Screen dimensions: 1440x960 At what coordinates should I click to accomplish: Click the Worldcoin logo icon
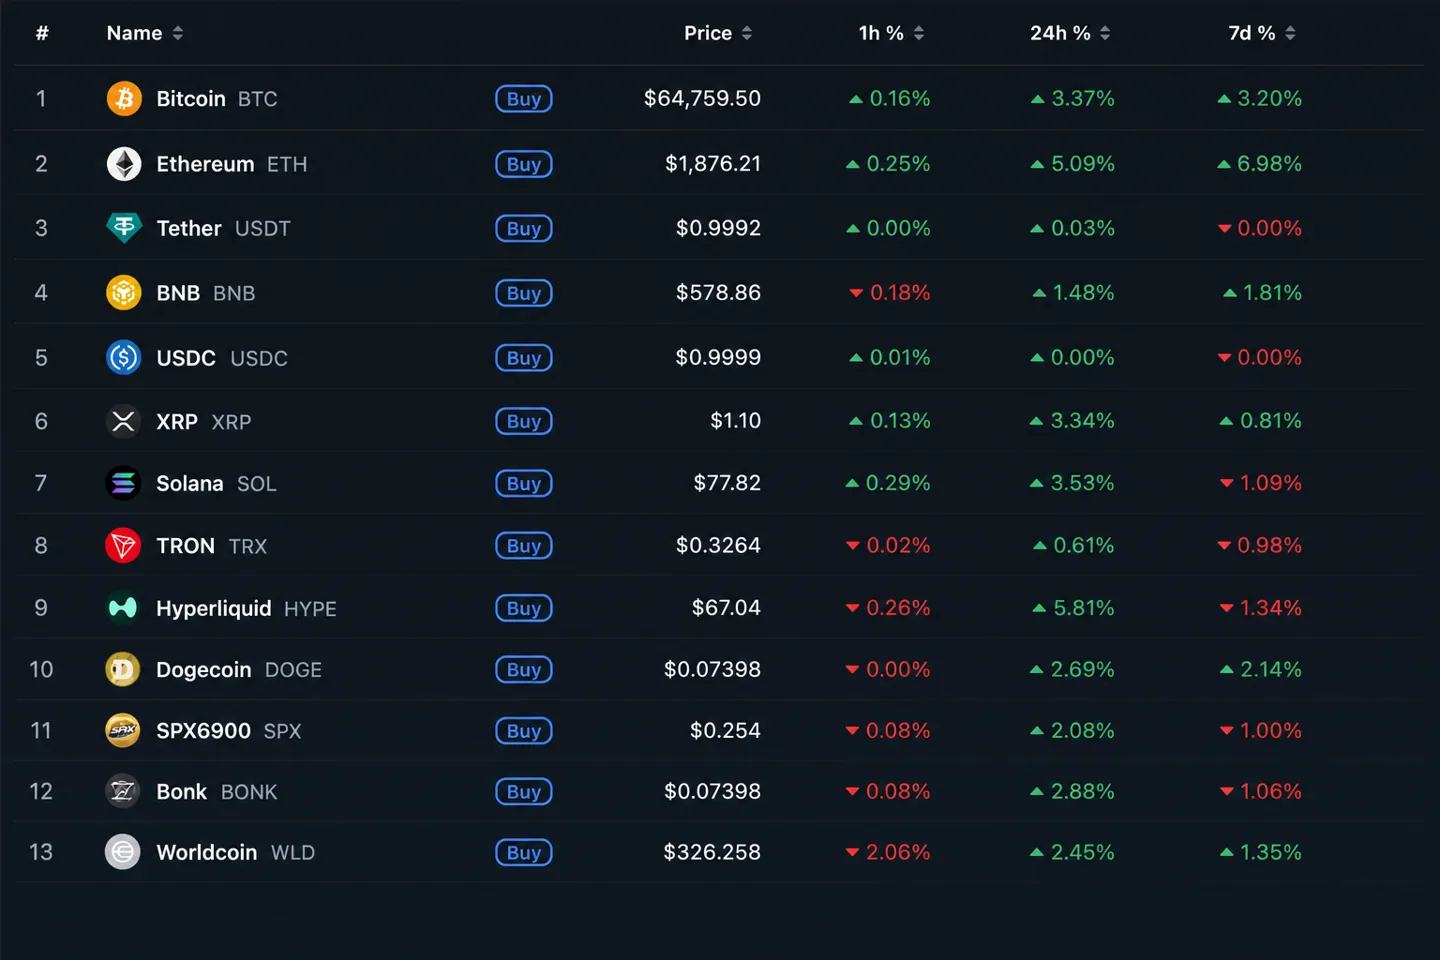(124, 852)
